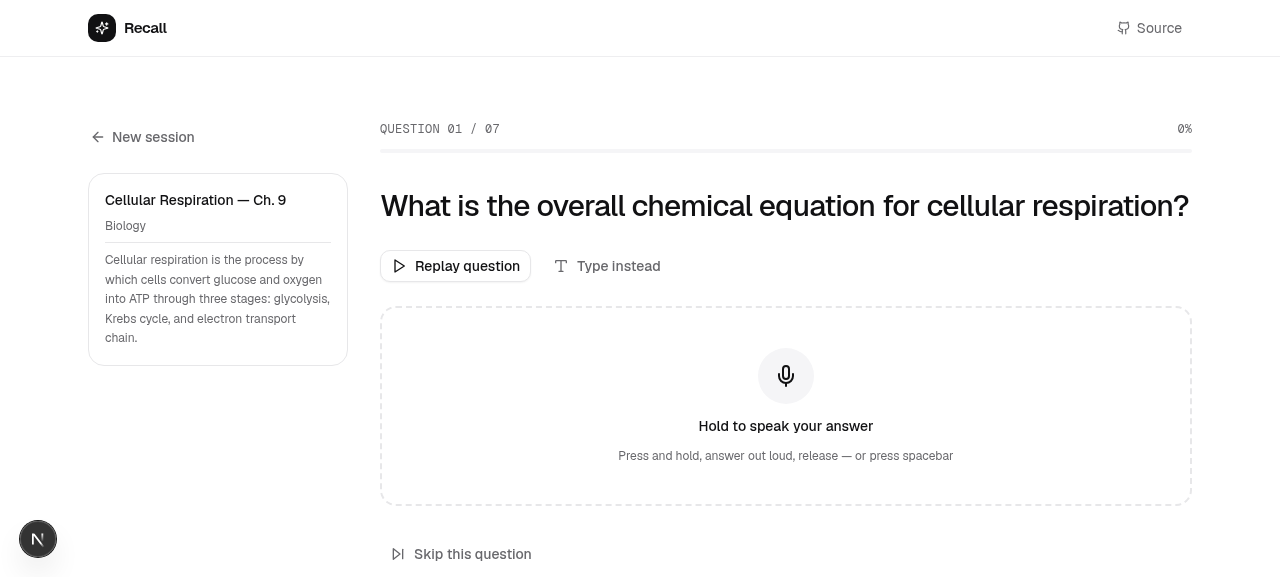Click the question progress bar
The height and width of the screenshot is (577, 1280).
(786, 151)
